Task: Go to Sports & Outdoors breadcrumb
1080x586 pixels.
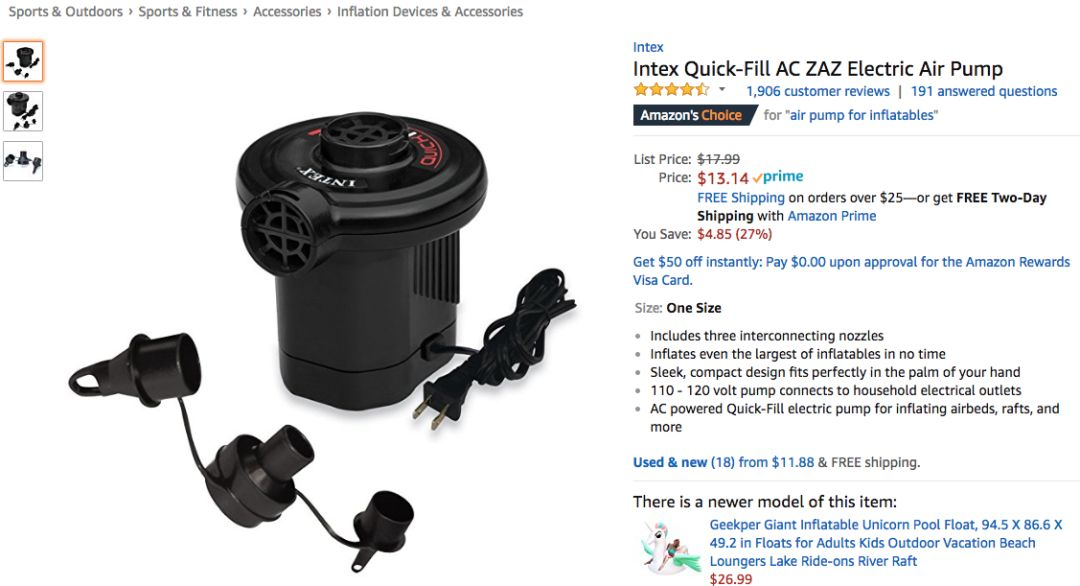Action: [65, 12]
